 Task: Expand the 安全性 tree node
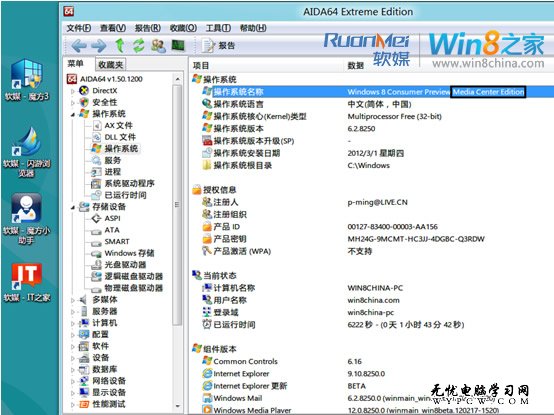(x=73, y=102)
